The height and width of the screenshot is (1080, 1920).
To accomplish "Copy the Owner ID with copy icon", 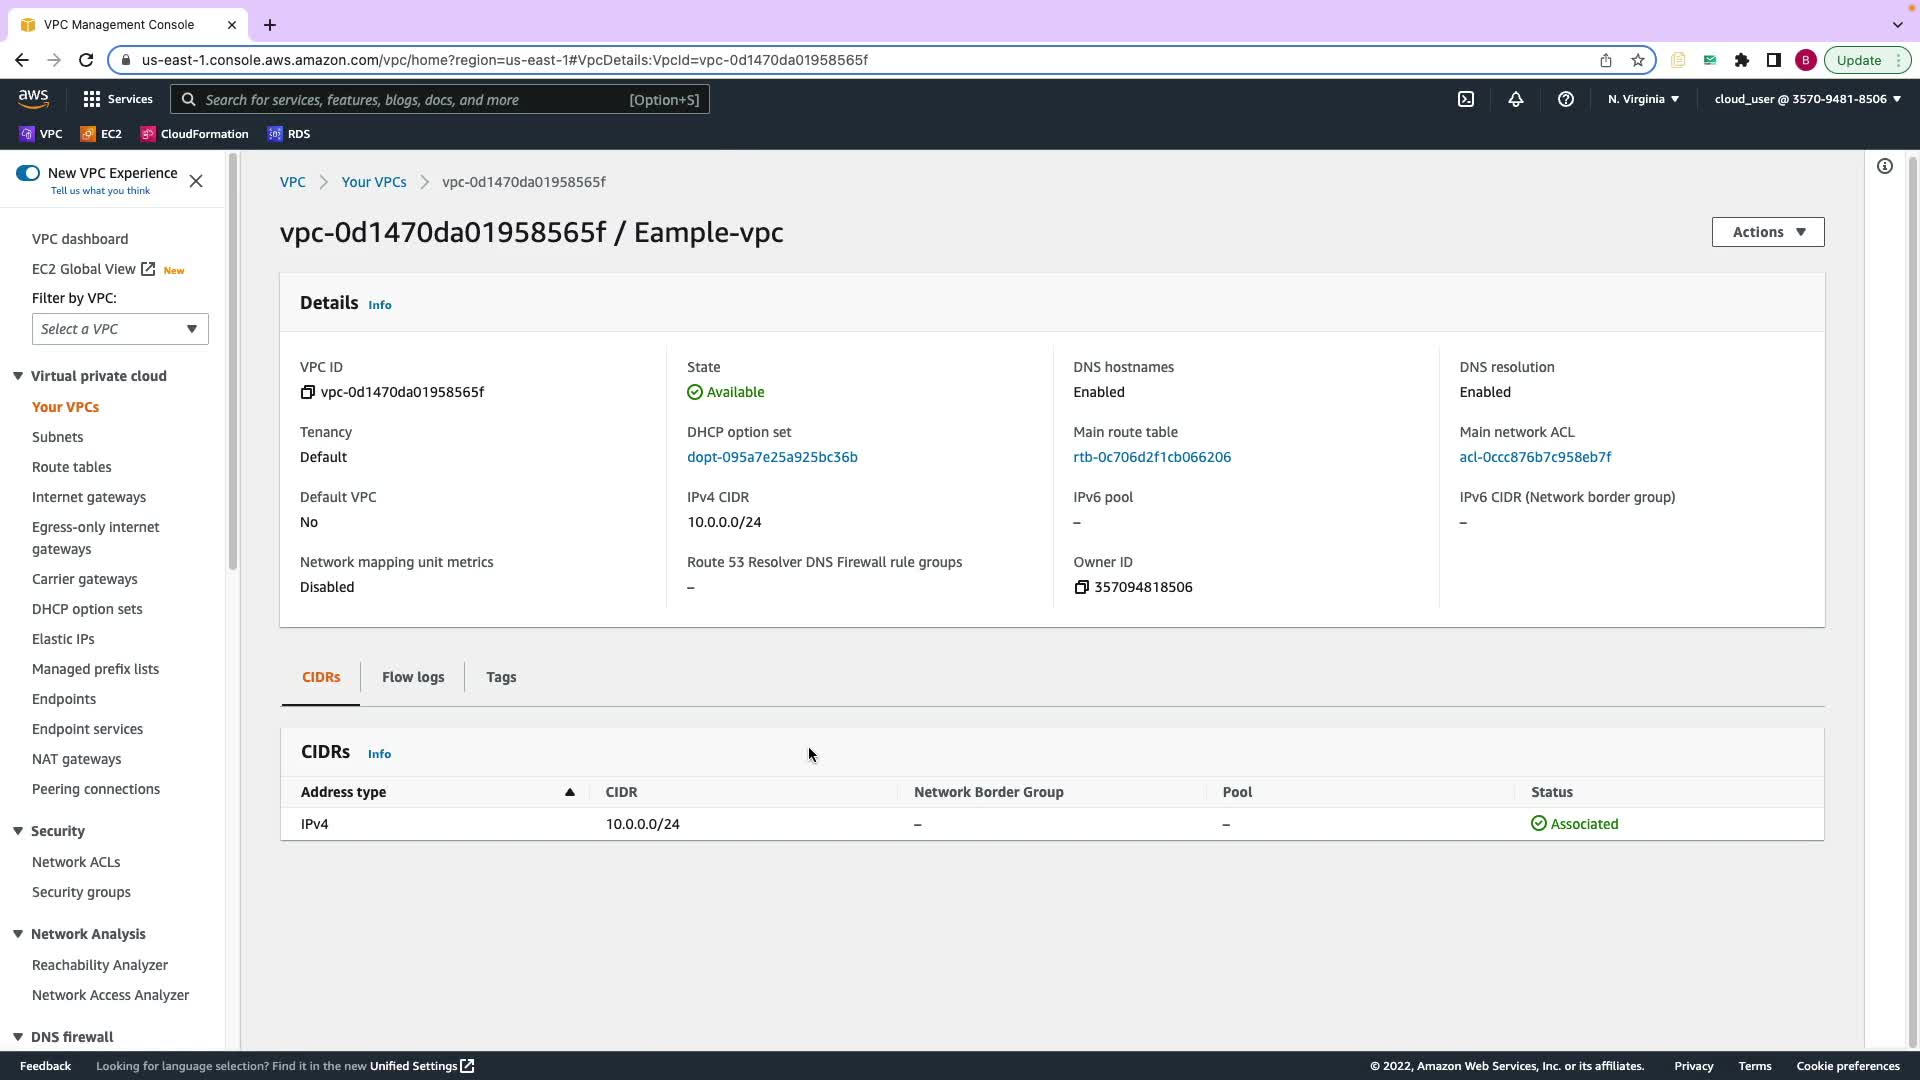I will click(1081, 587).
